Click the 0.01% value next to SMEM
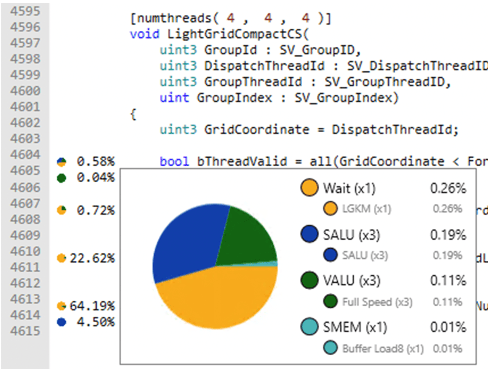 [x=448, y=327]
